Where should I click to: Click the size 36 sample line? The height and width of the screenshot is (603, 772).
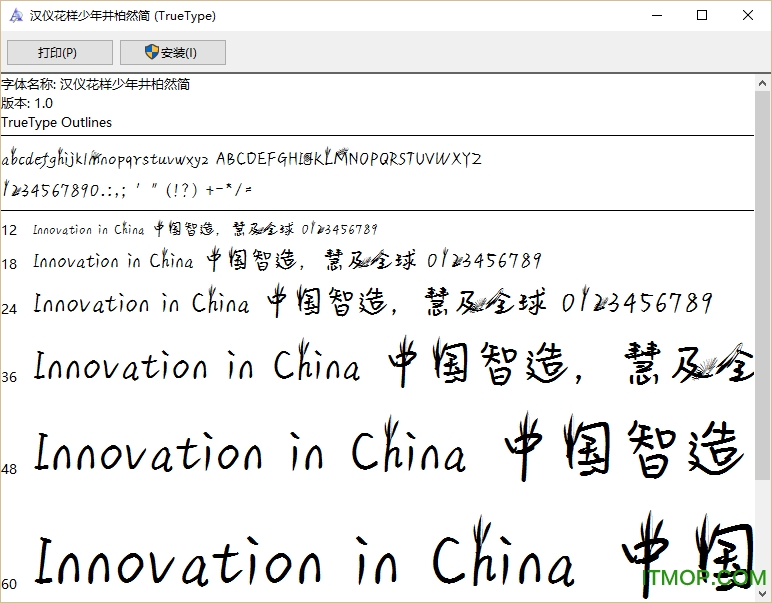[393, 363]
